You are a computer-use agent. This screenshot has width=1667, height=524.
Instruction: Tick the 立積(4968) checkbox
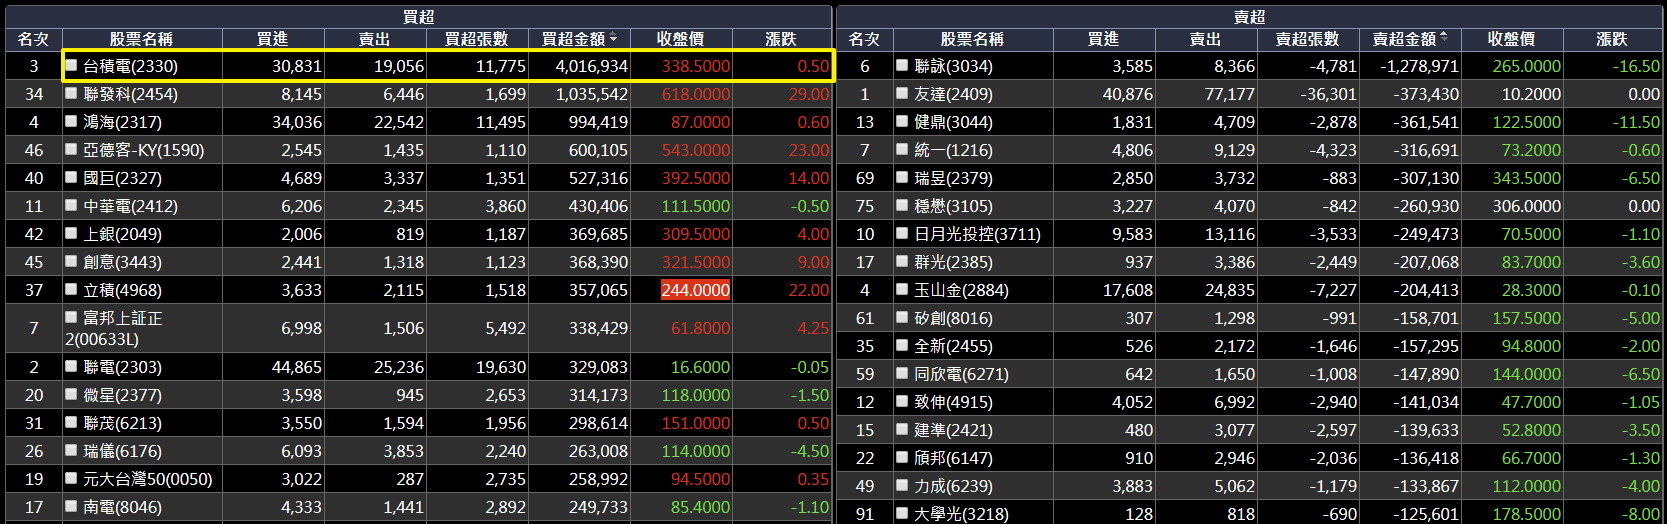click(71, 289)
